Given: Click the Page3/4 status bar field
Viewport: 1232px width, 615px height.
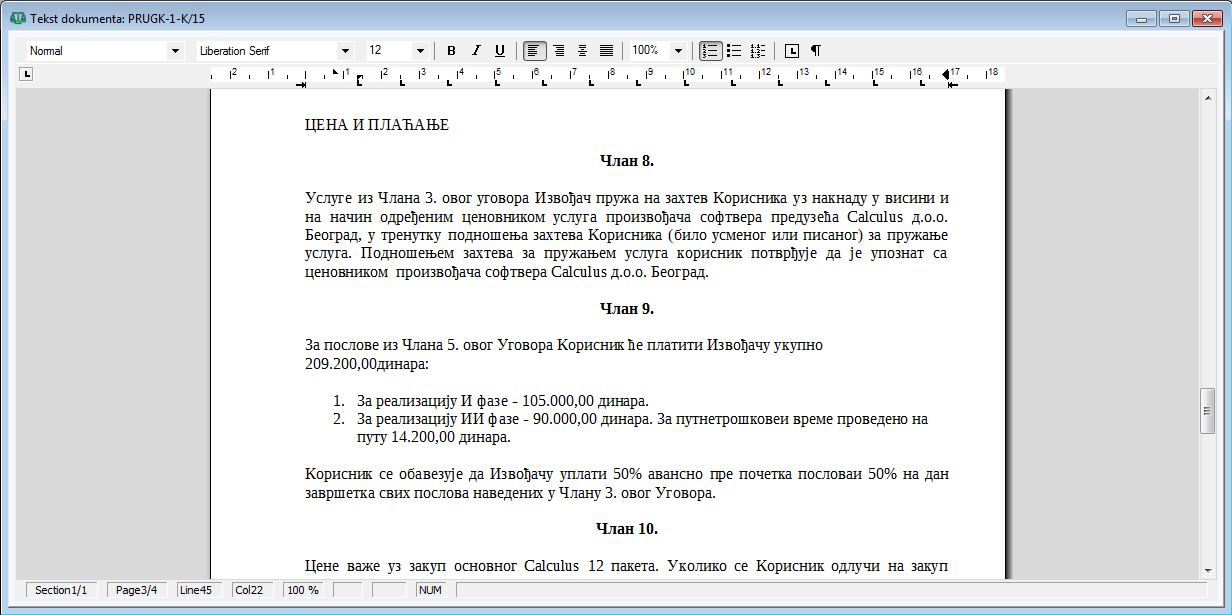Looking at the screenshot, I should tap(137, 590).
